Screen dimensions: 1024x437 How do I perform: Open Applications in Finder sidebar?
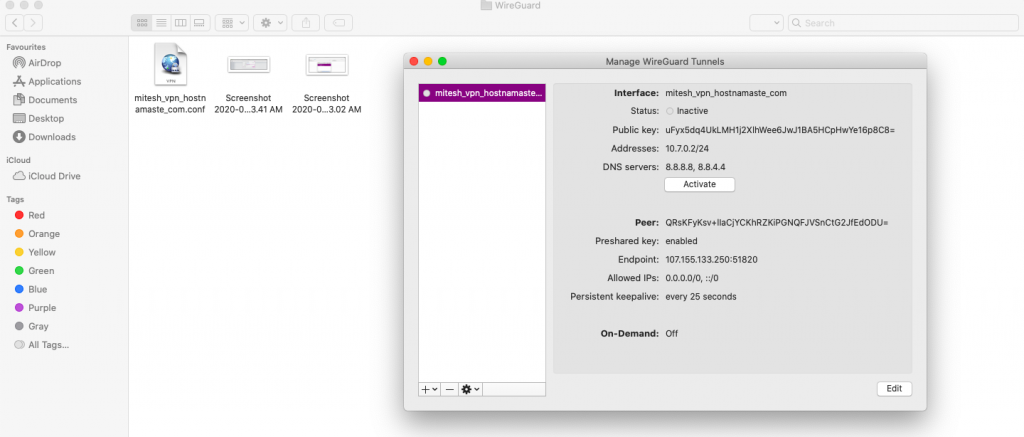pos(46,82)
